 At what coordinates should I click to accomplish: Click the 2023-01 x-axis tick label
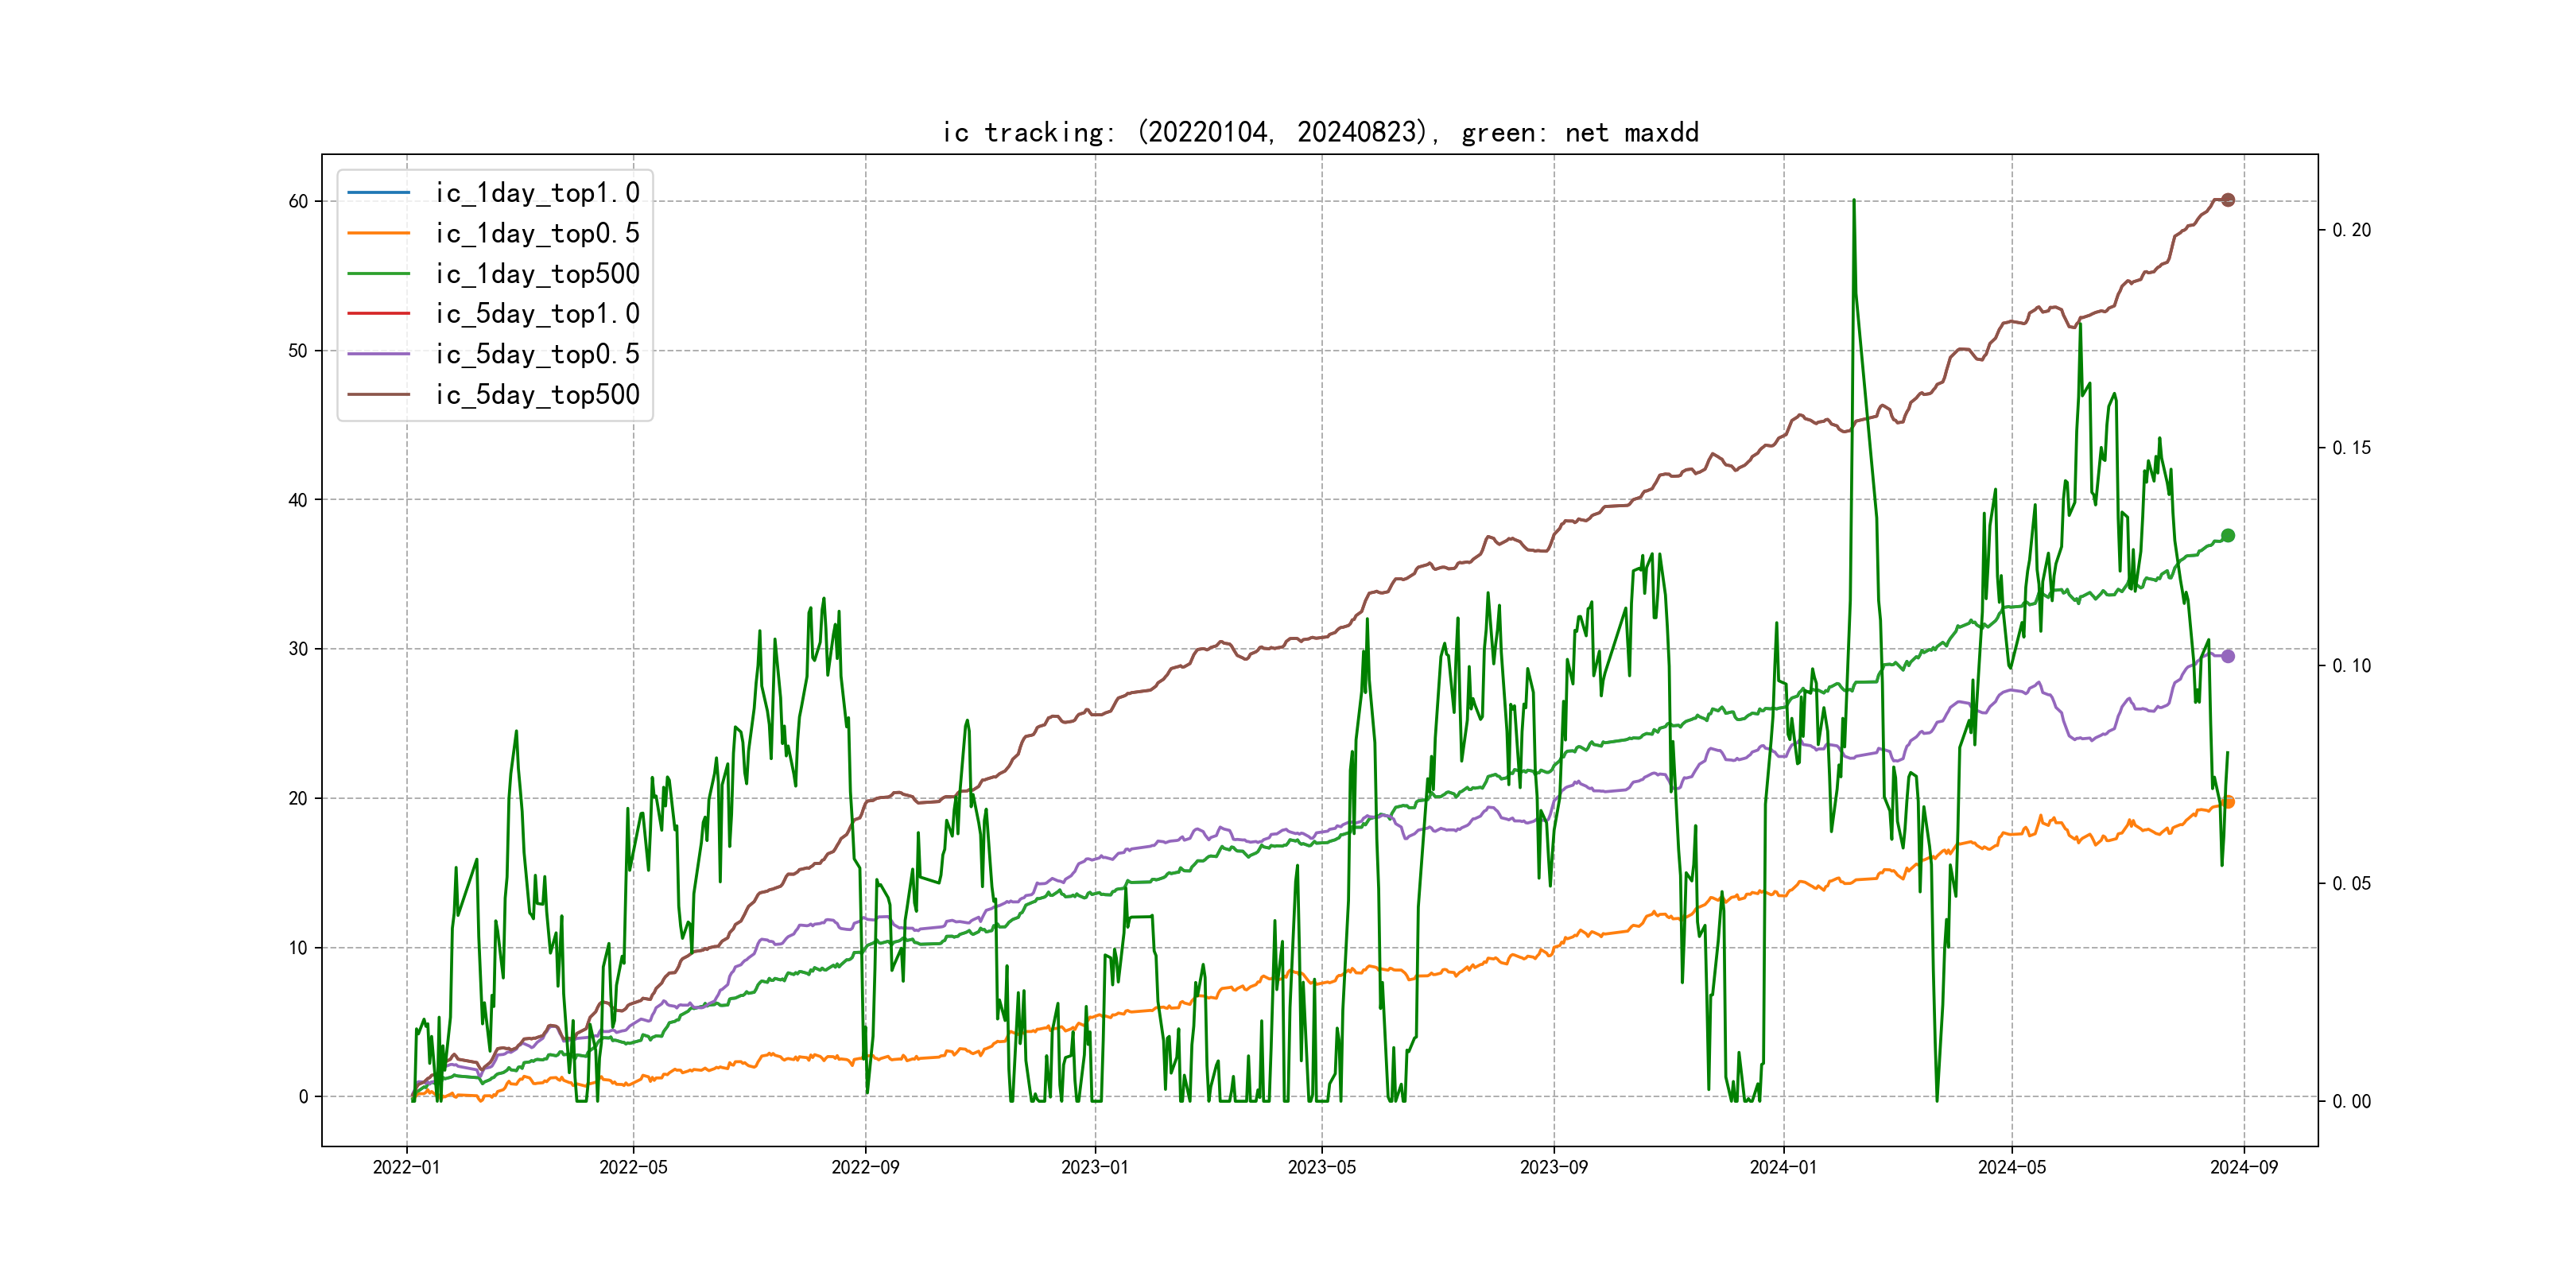tap(1094, 1167)
